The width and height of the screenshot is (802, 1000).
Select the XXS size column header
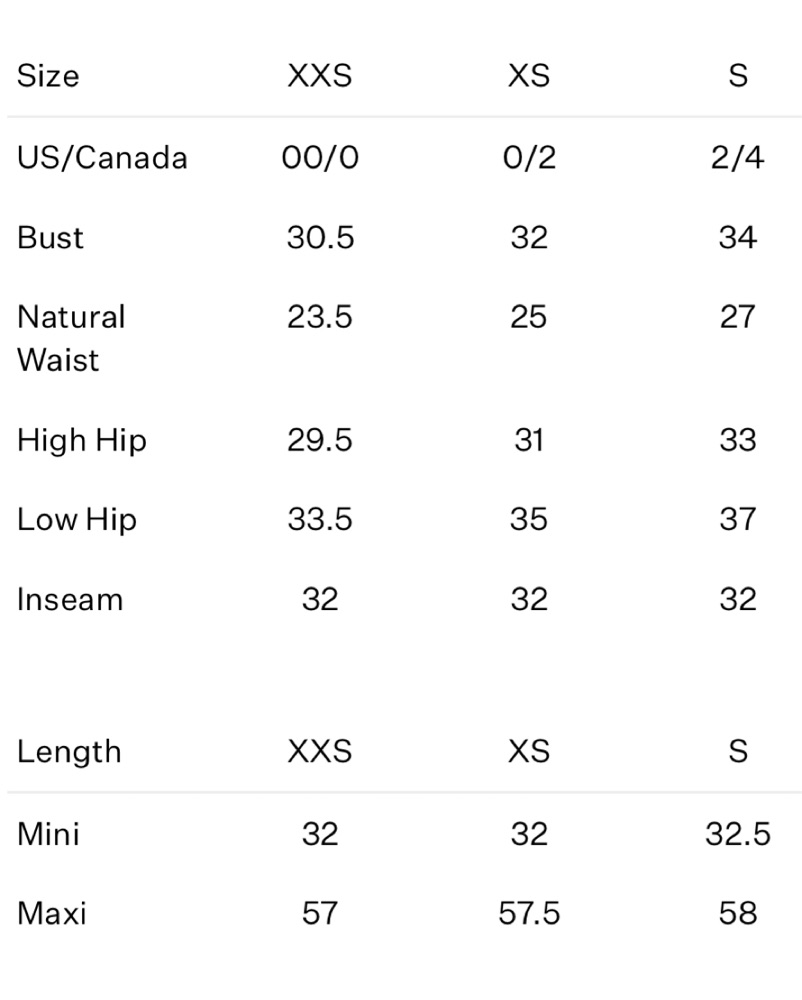pyautogui.click(x=319, y=76)
